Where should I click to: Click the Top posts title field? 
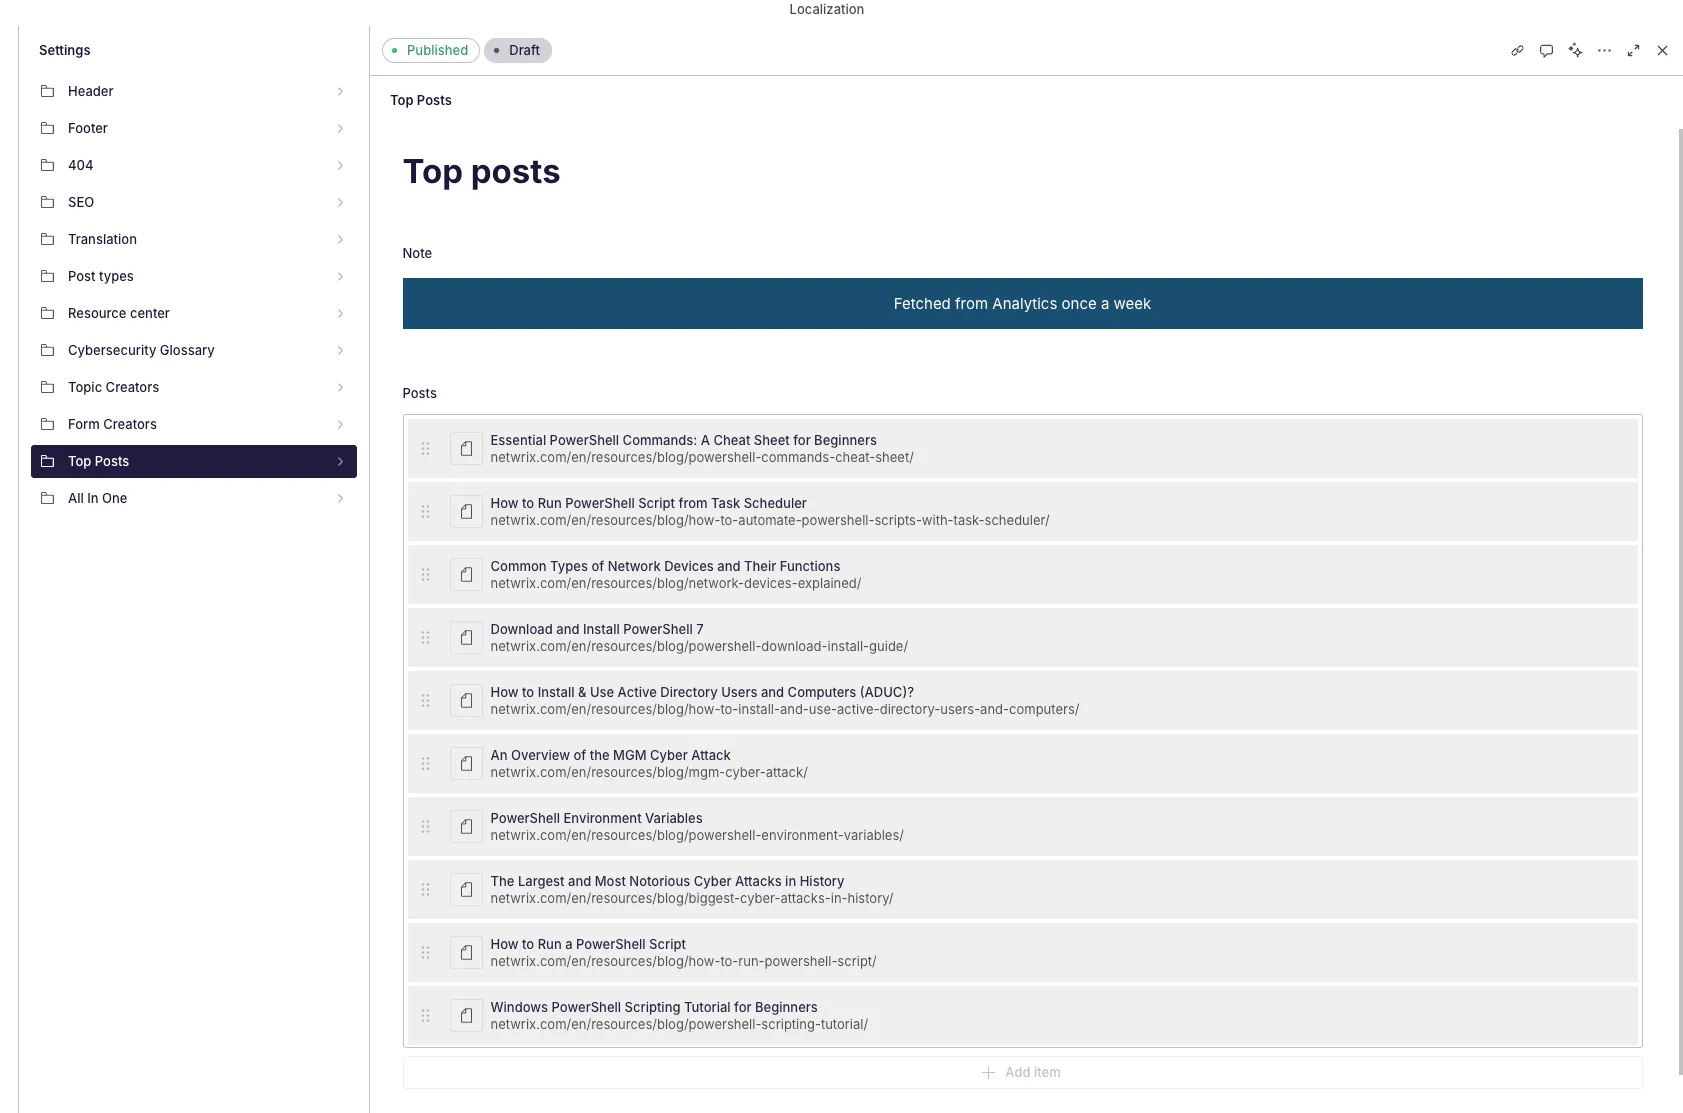point(481,172)
